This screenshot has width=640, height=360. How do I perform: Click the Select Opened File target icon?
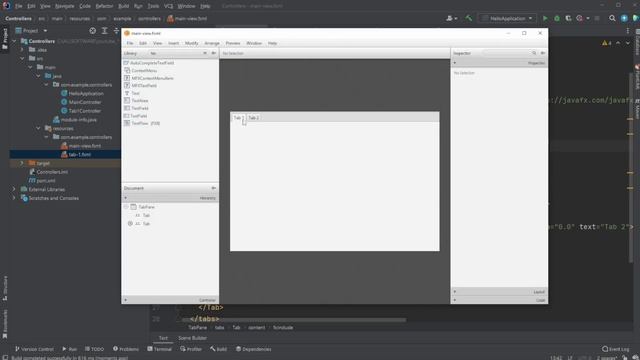pyautogui.click(x=93, y=31)
